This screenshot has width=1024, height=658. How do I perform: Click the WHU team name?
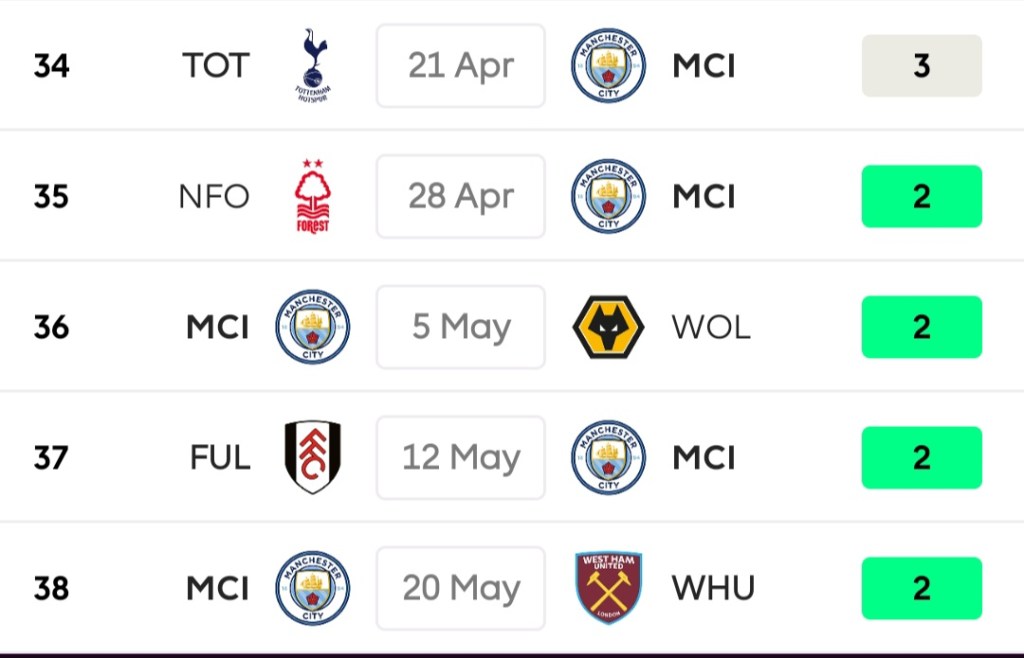(x=713, y=588)
